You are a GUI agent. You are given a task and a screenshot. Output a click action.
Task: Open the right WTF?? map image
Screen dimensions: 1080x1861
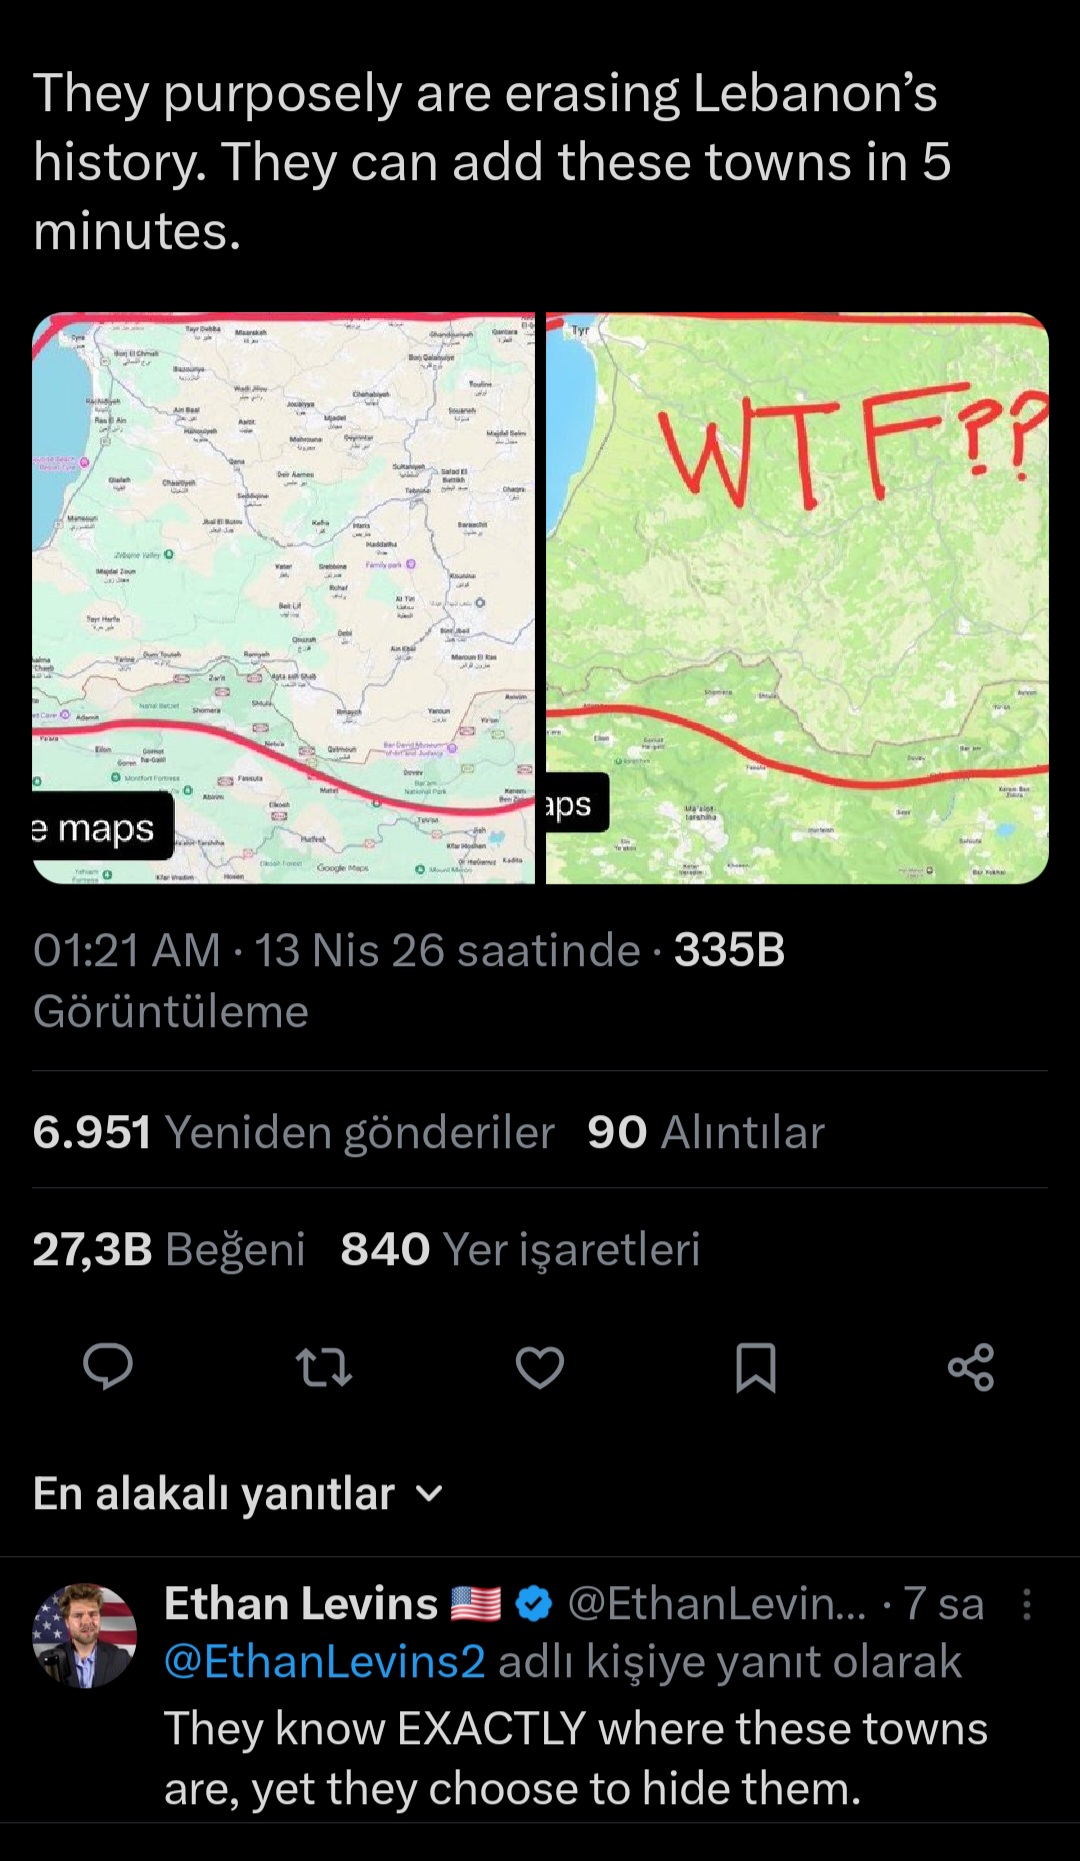click(797, 598)
